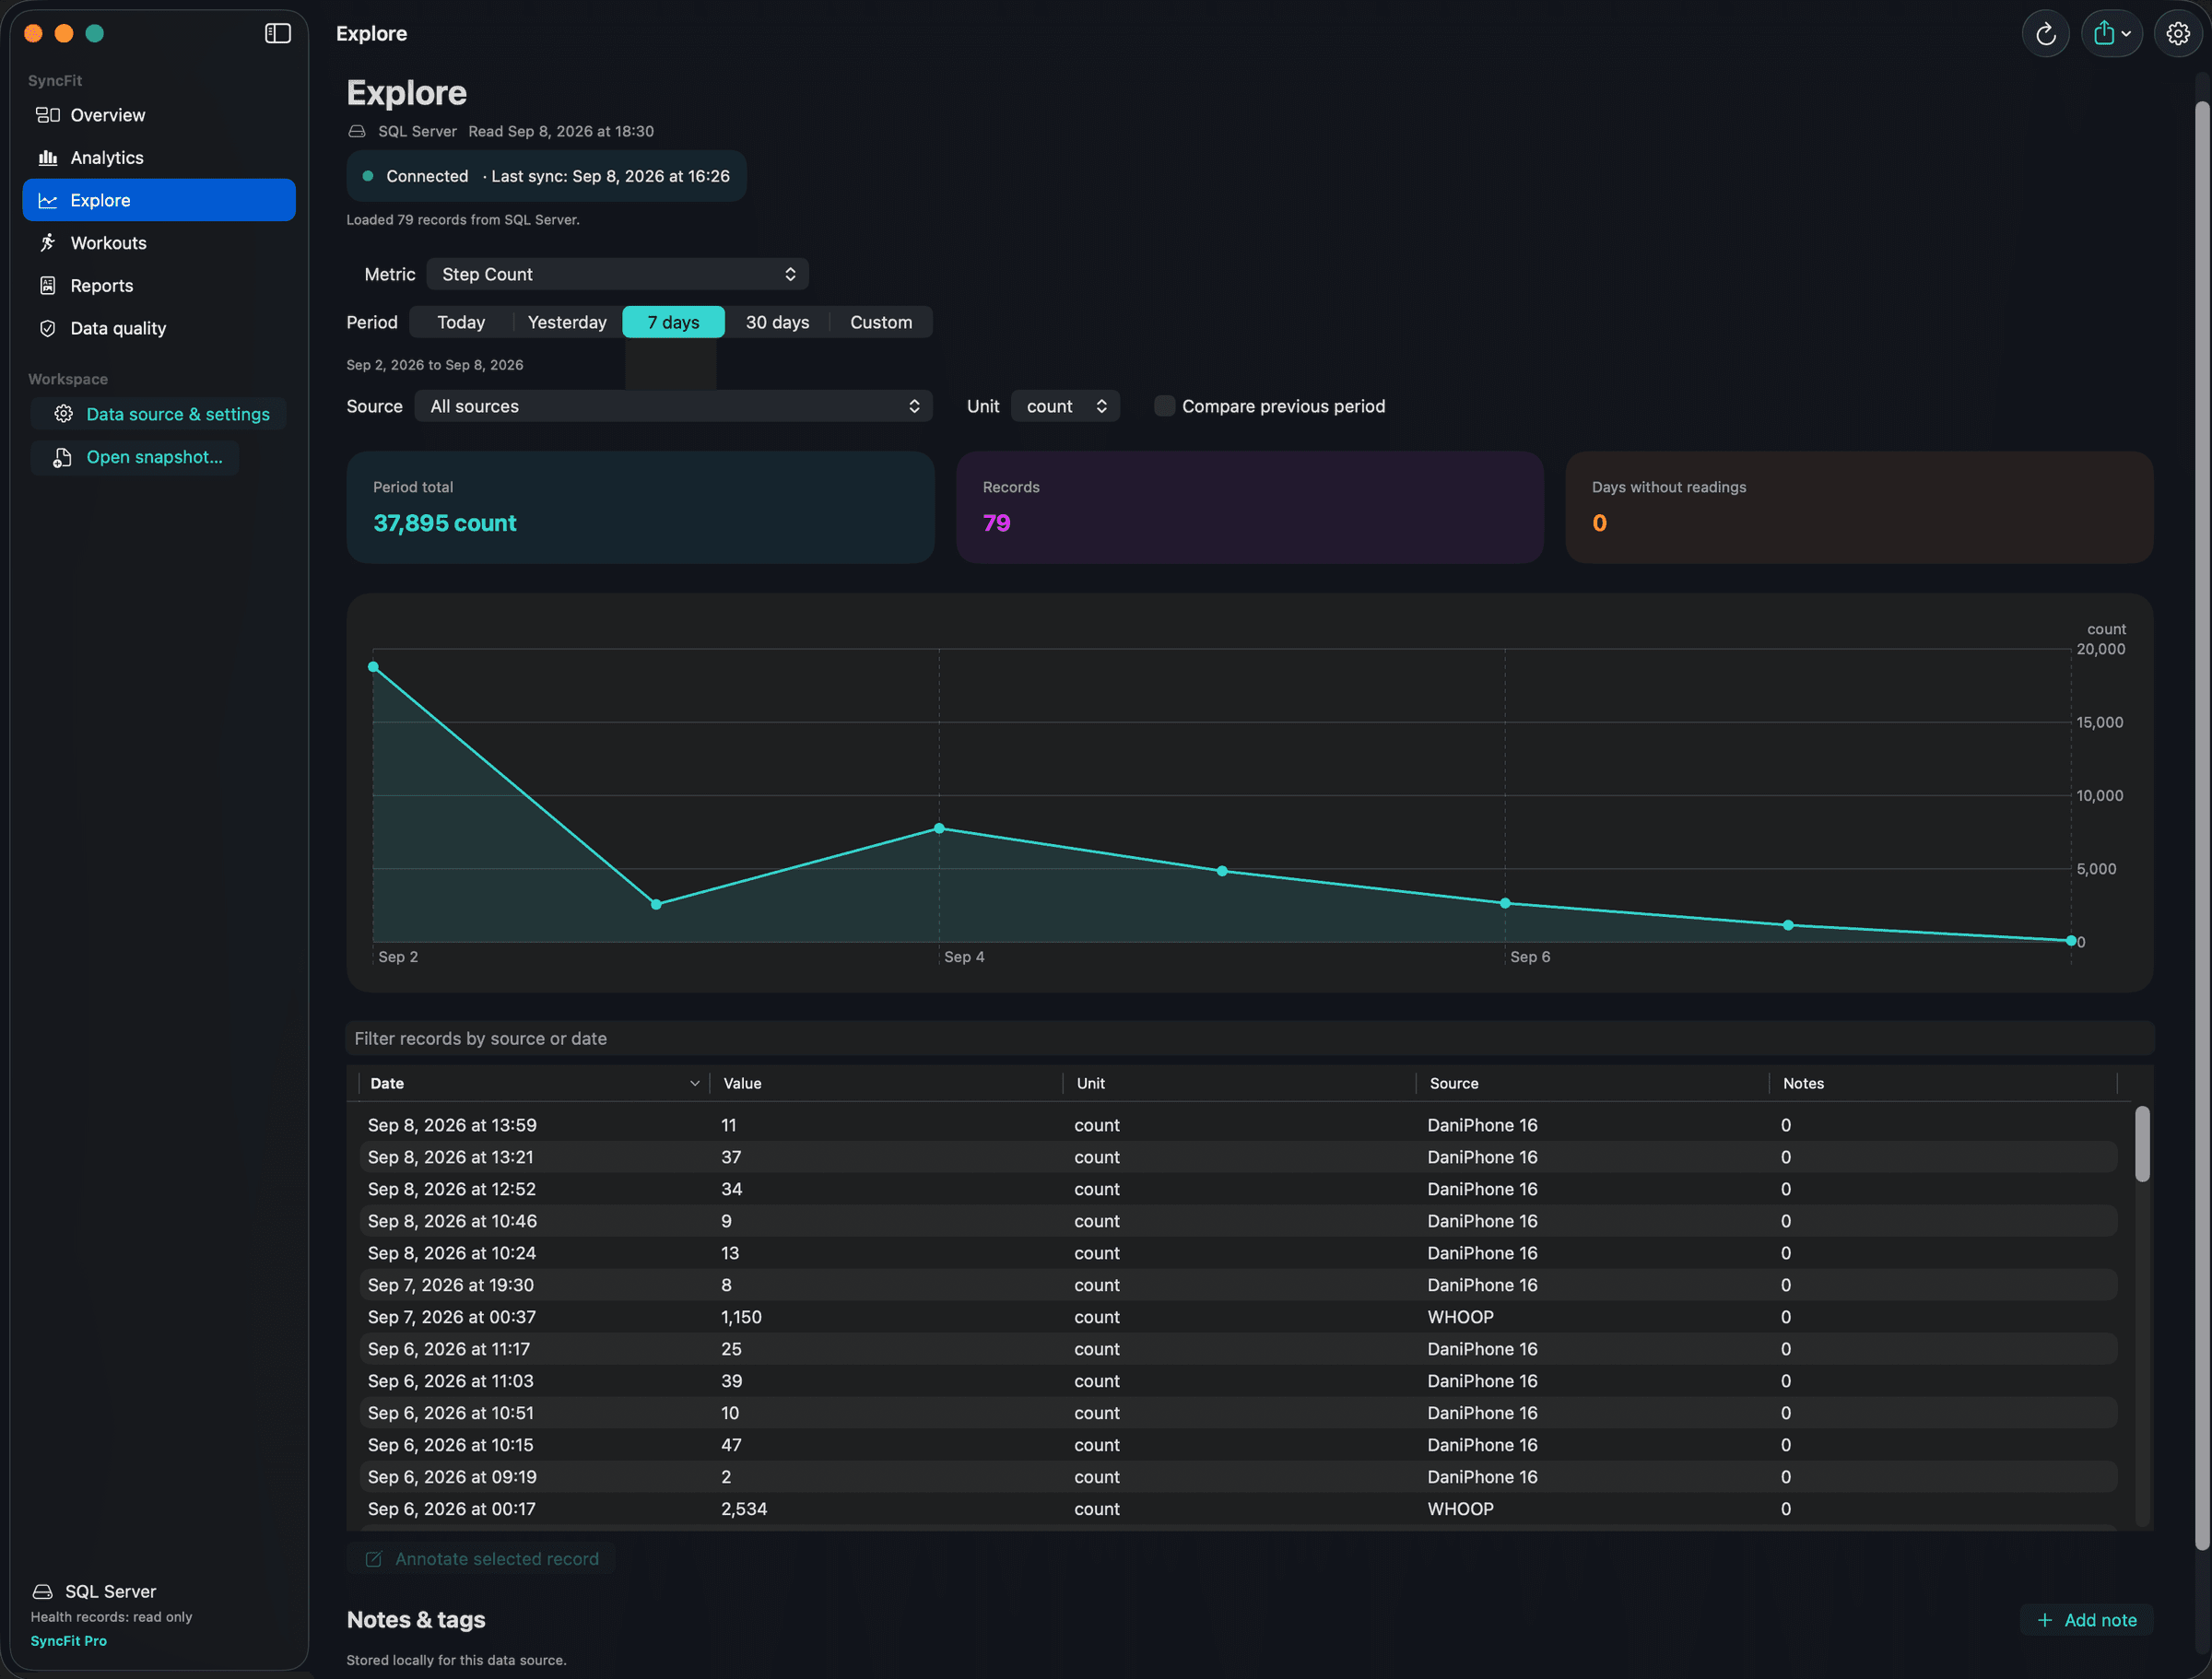Open the share export icon menu

tap(2111, 34)
